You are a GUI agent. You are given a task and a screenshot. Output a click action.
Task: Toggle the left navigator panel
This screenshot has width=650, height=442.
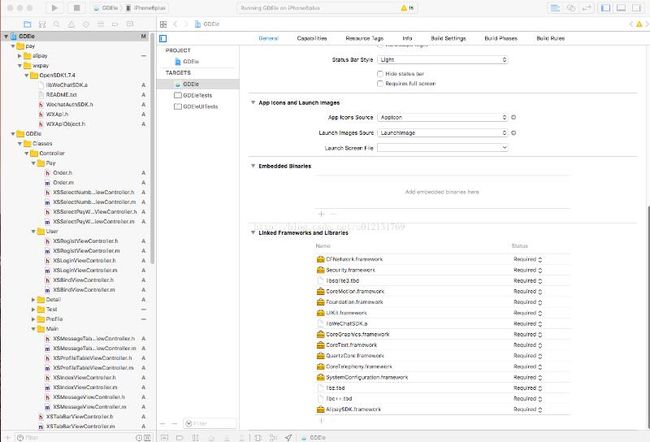tap(606, 8)
